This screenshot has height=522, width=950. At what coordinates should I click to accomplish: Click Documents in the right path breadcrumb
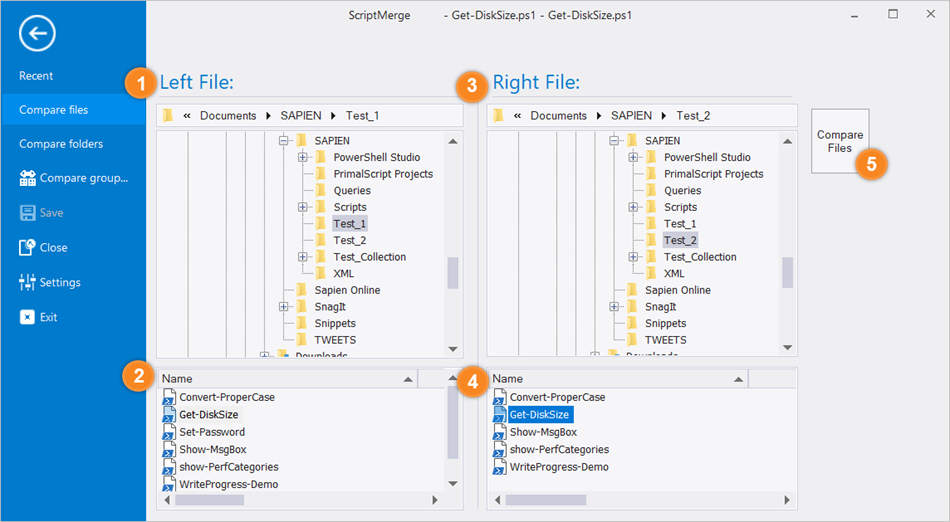(x=559, y=116)
